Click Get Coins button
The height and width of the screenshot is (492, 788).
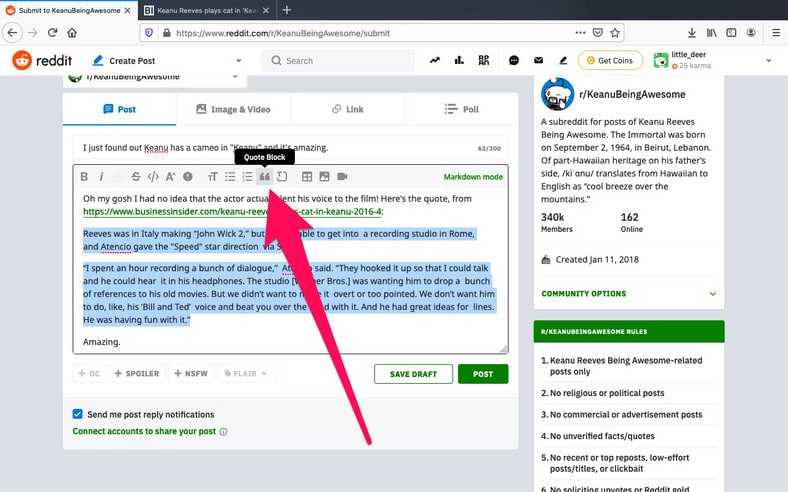pyautogui.click(x=610, y=60)
